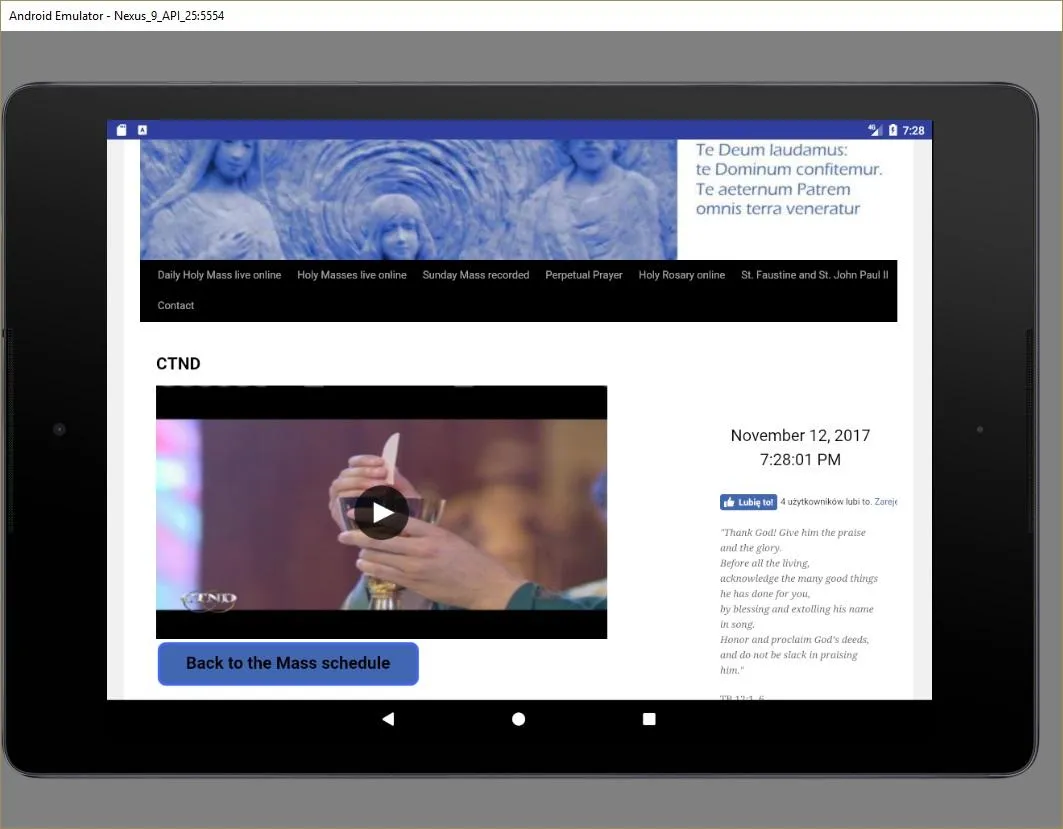The image size is (1063, 829).
Task: Click the CTND logo on the video
Action: [x=209, y=599]
